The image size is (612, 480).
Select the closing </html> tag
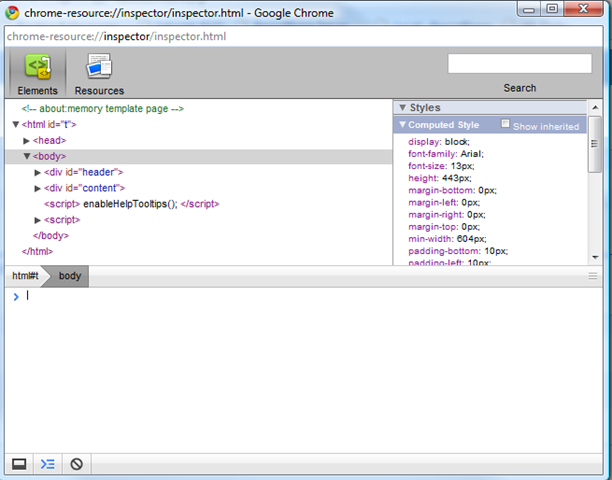(37, 252)
